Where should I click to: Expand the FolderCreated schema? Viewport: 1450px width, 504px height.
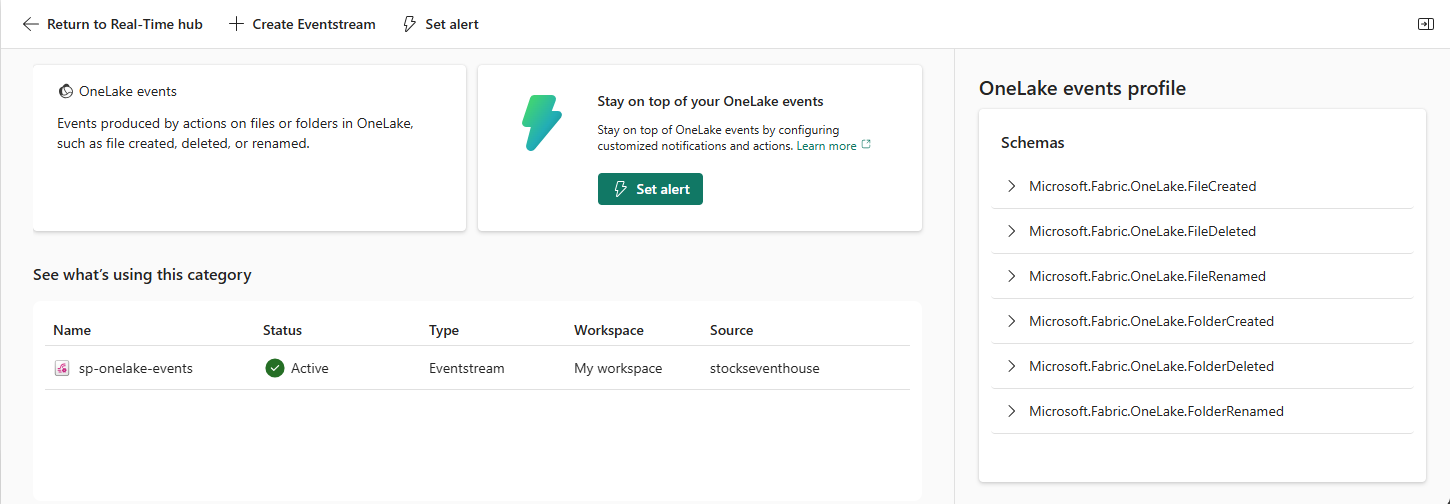[1011, 321]
